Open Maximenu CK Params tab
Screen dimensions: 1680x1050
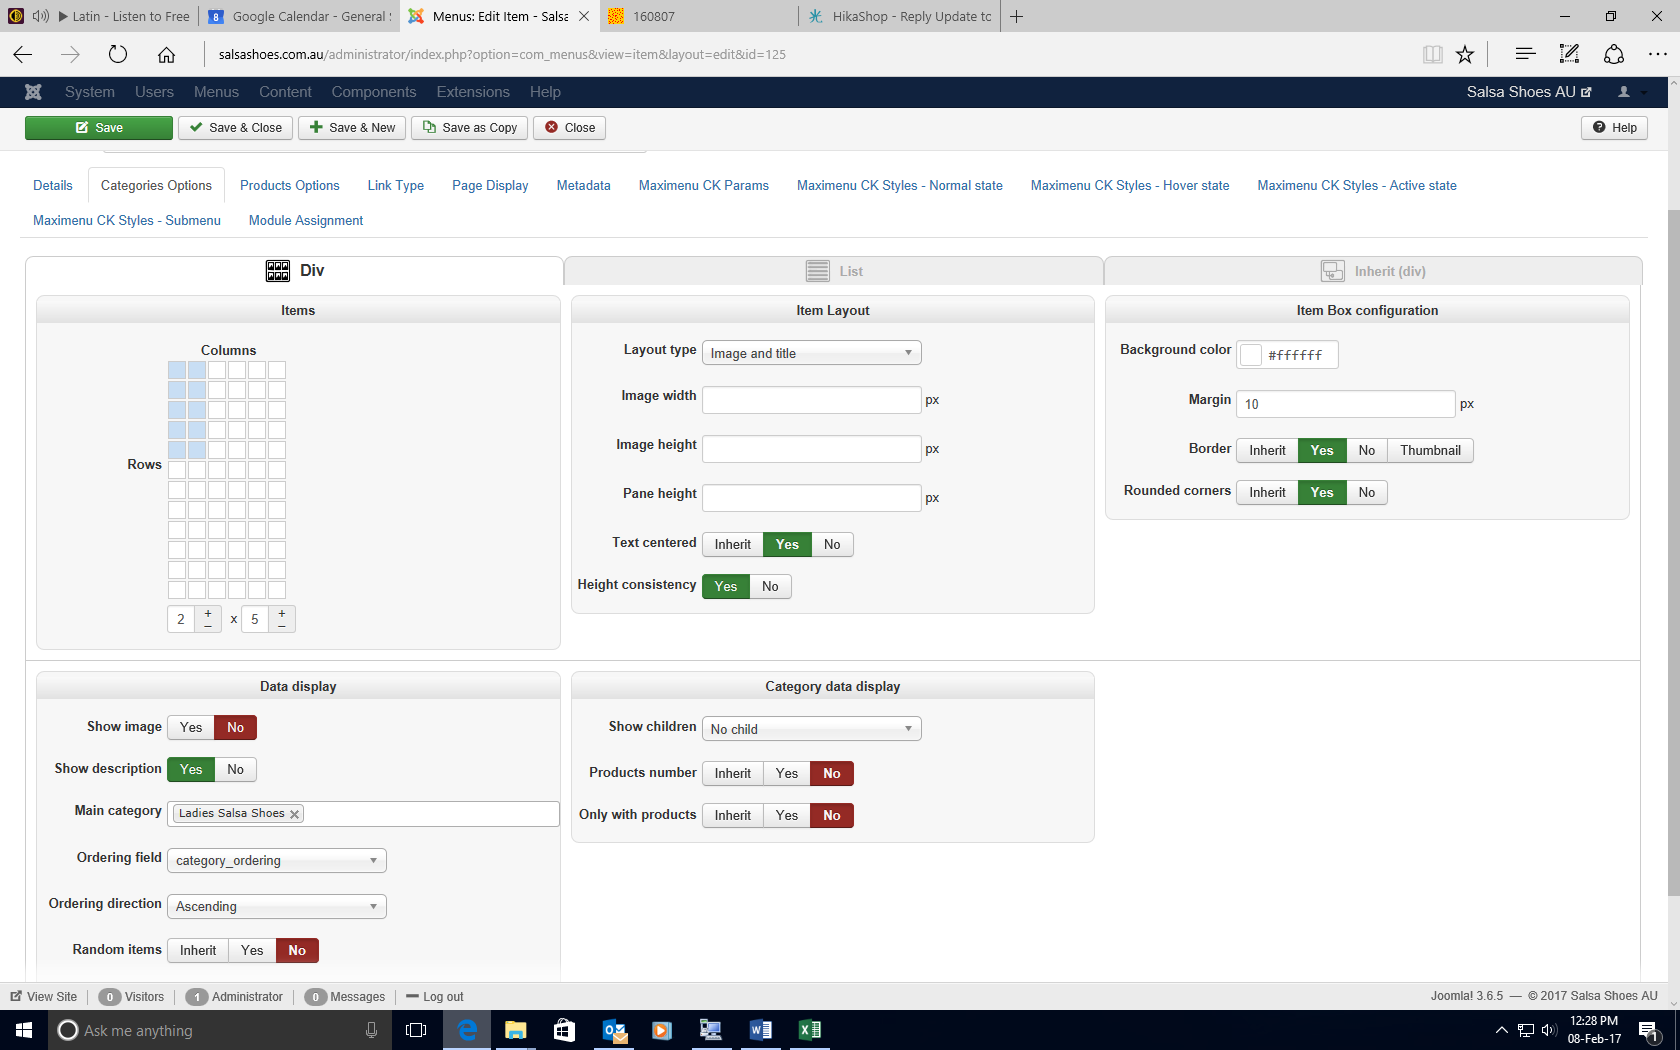pyautogui.click(x=704, y=185)
